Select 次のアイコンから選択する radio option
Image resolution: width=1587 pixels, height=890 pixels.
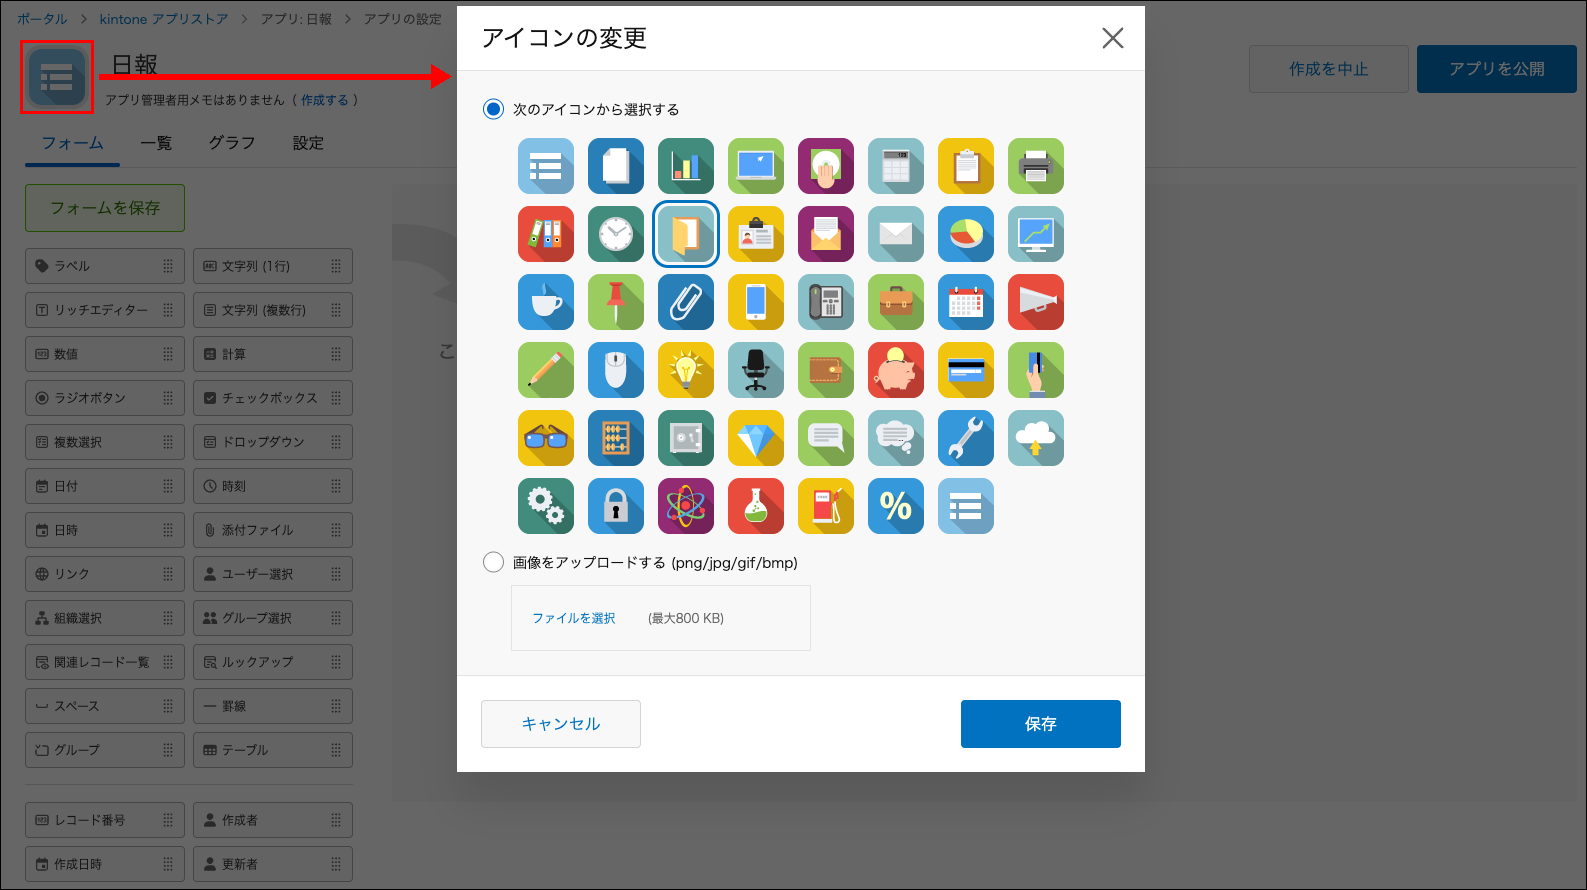(493, 109)
